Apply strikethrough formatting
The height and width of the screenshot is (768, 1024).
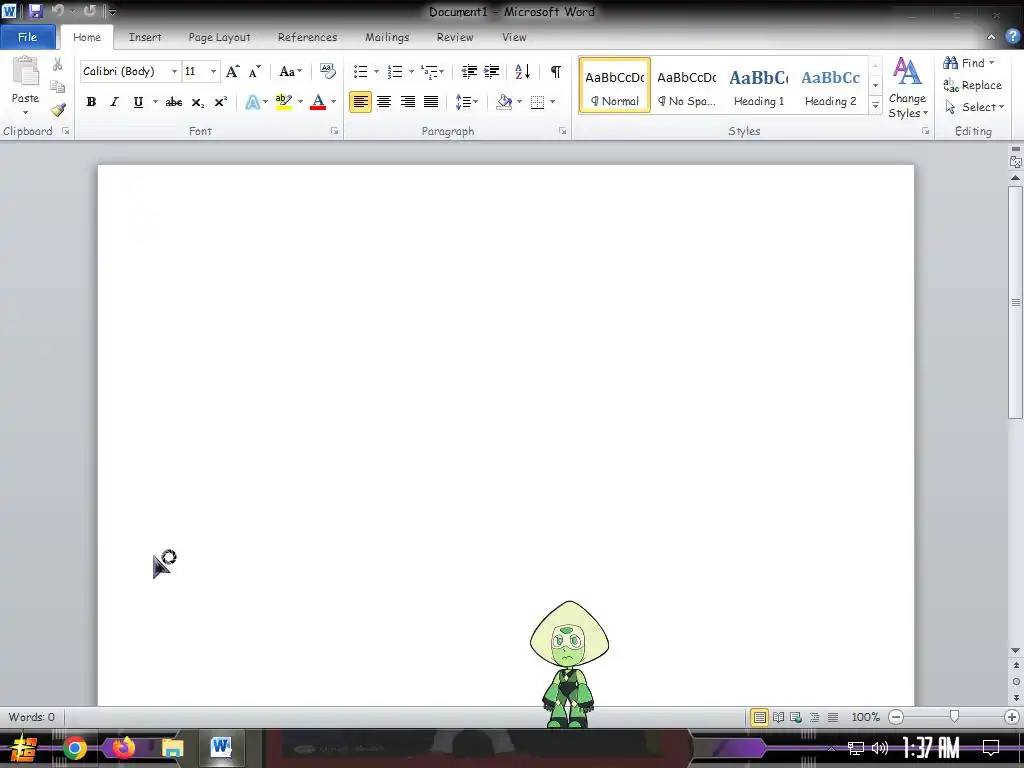(x=173, y=102)
